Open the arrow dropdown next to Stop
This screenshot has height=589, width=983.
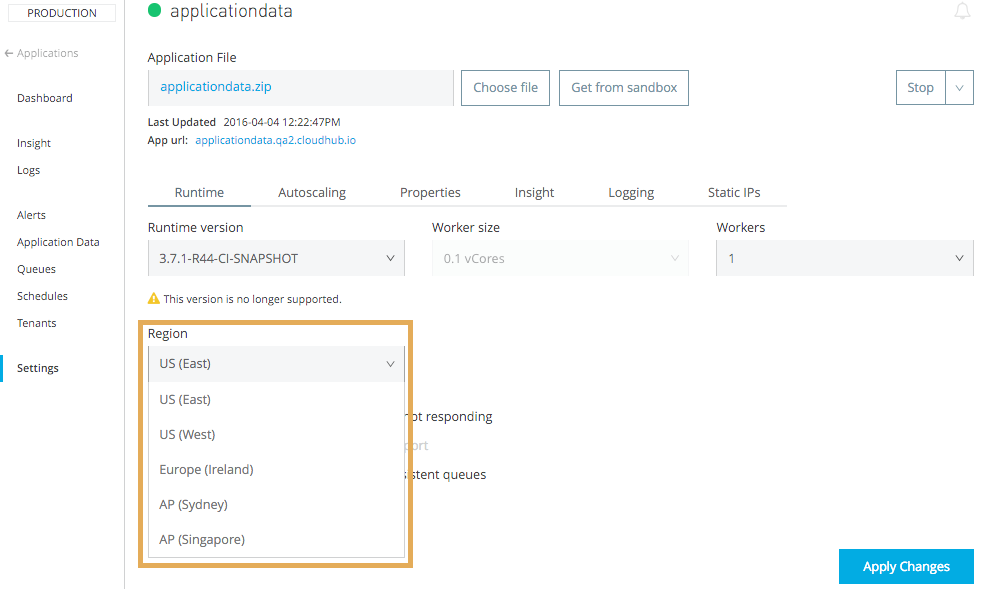[959, 87]
